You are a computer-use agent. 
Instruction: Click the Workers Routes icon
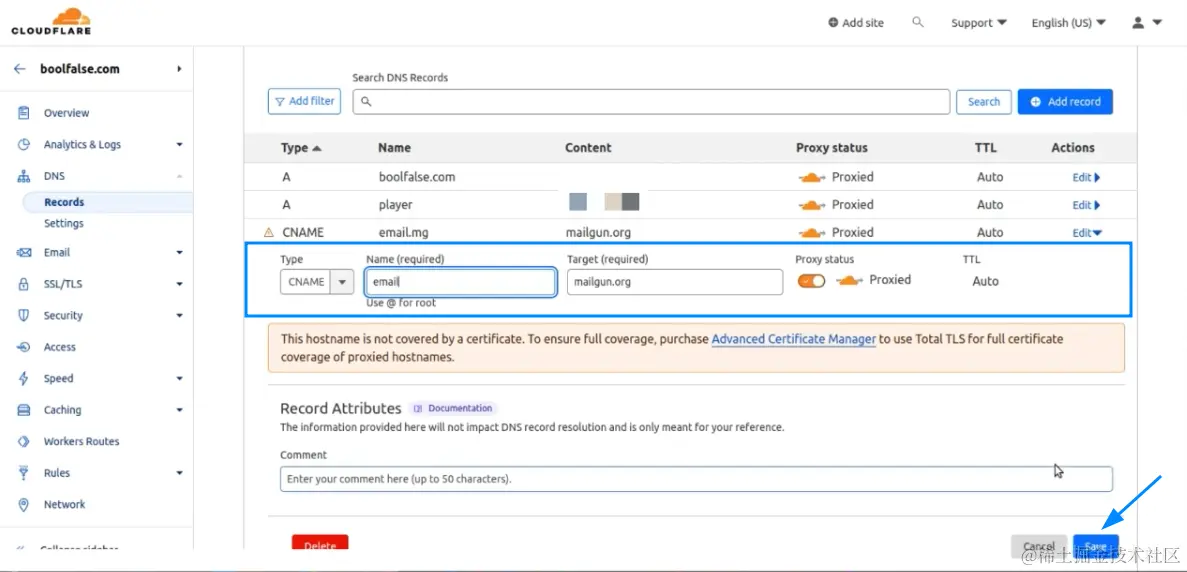click(x=23, y=441)
